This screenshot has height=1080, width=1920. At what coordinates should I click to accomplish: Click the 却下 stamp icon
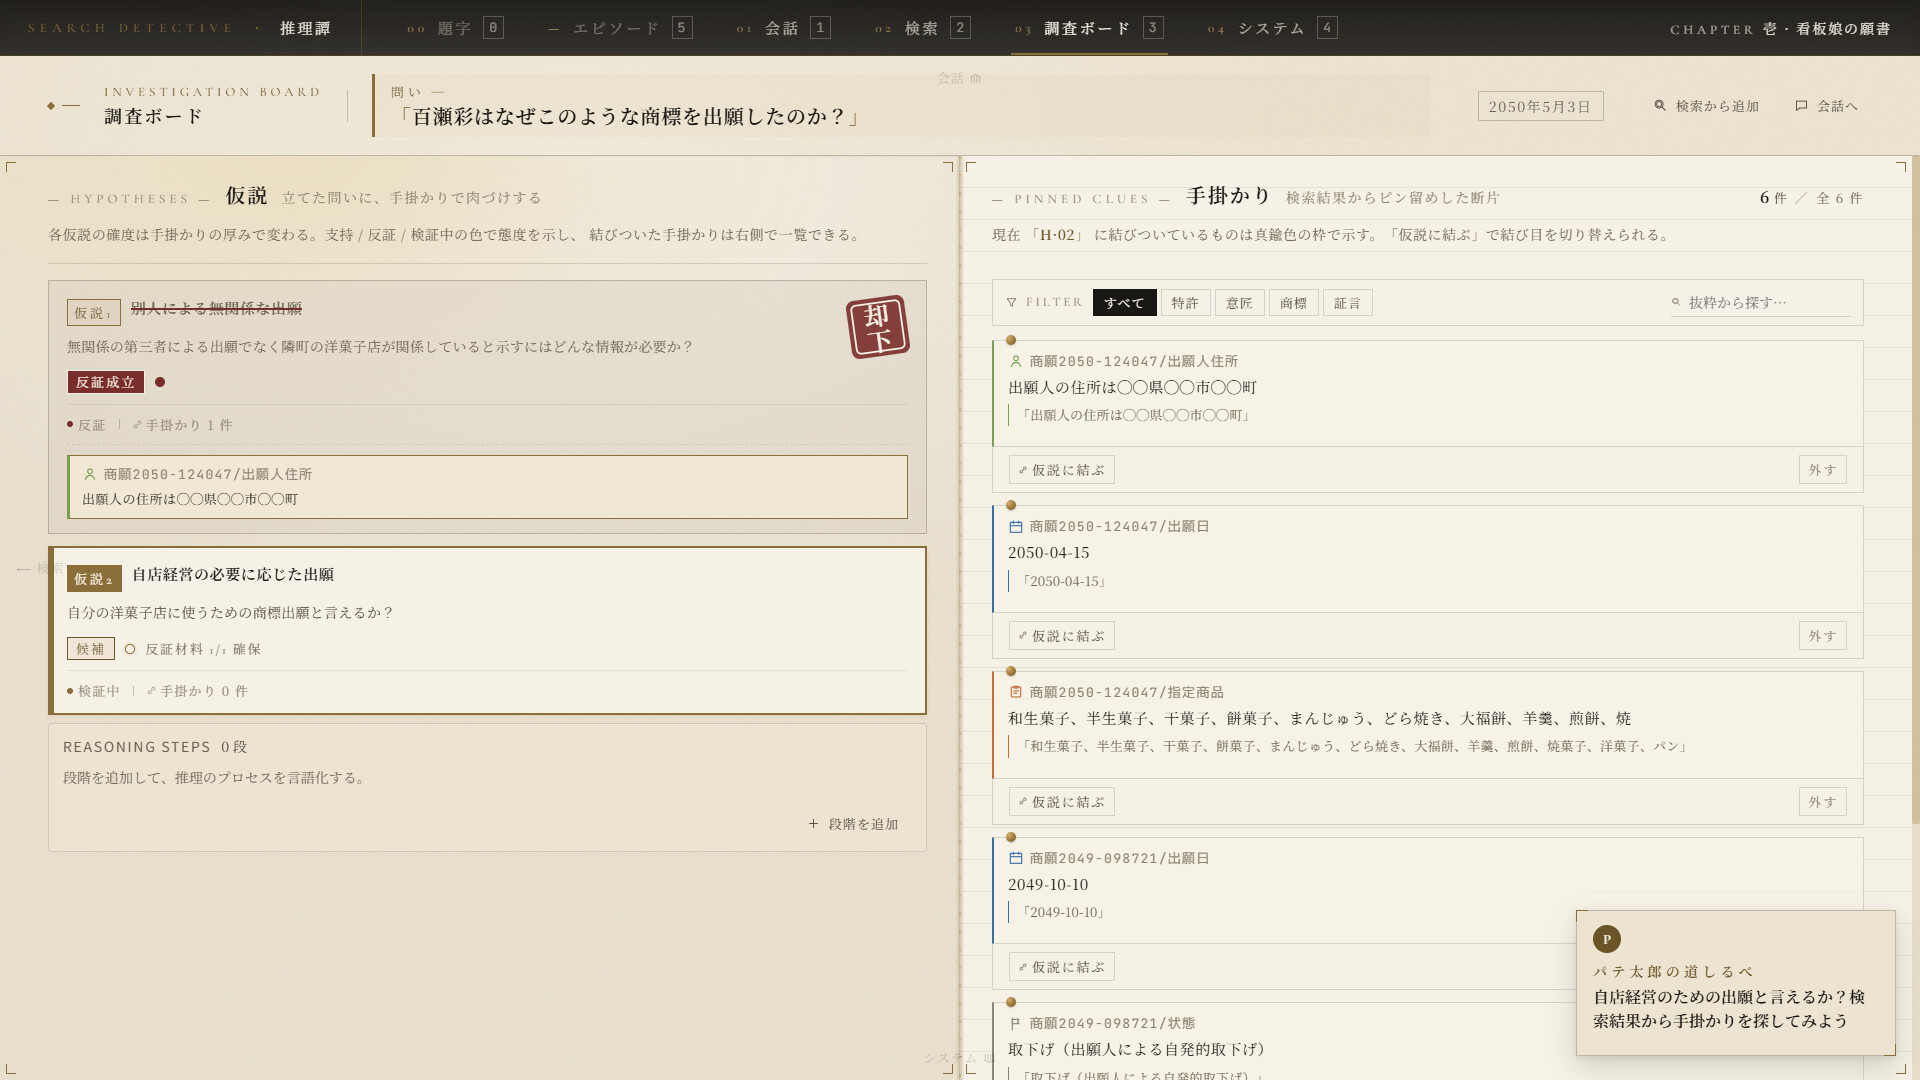[x=878, y=327]
